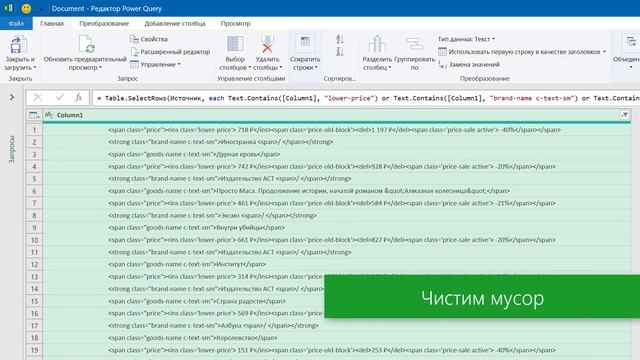
Task: Click the ABC data type icon of Column1
Action: [x=49, y=115]
